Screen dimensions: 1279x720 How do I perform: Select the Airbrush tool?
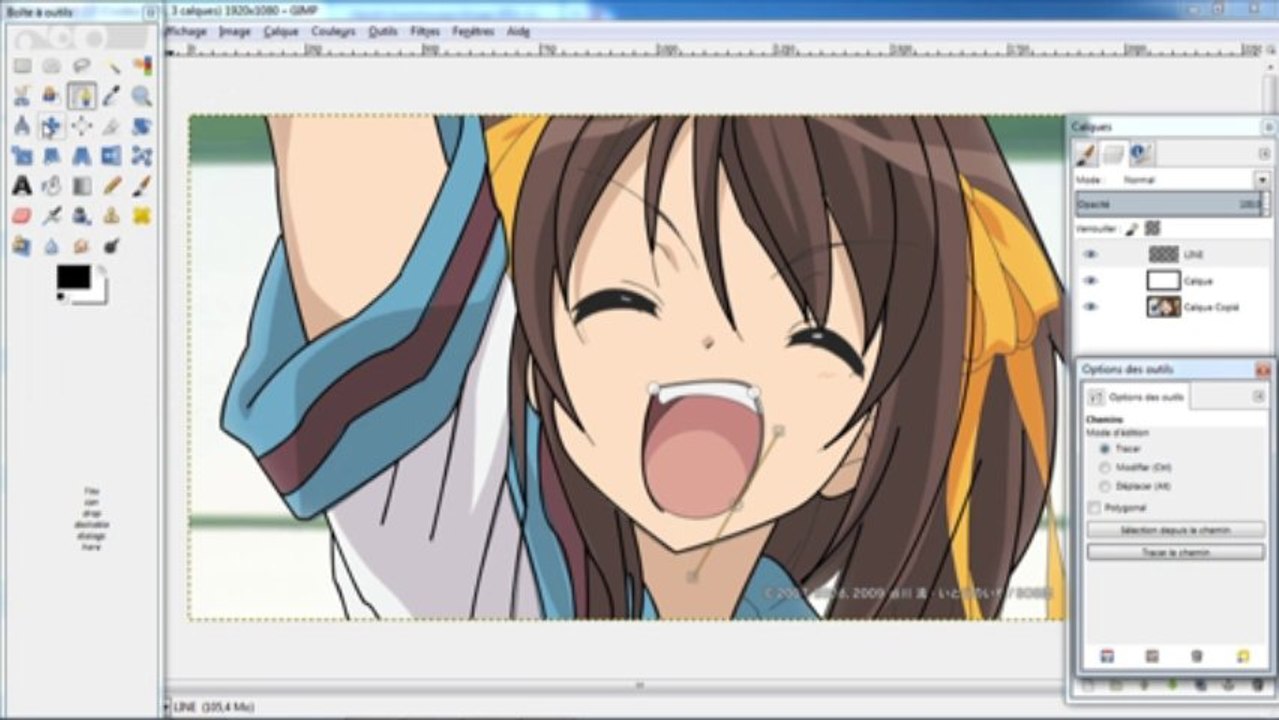coord(52,216)
